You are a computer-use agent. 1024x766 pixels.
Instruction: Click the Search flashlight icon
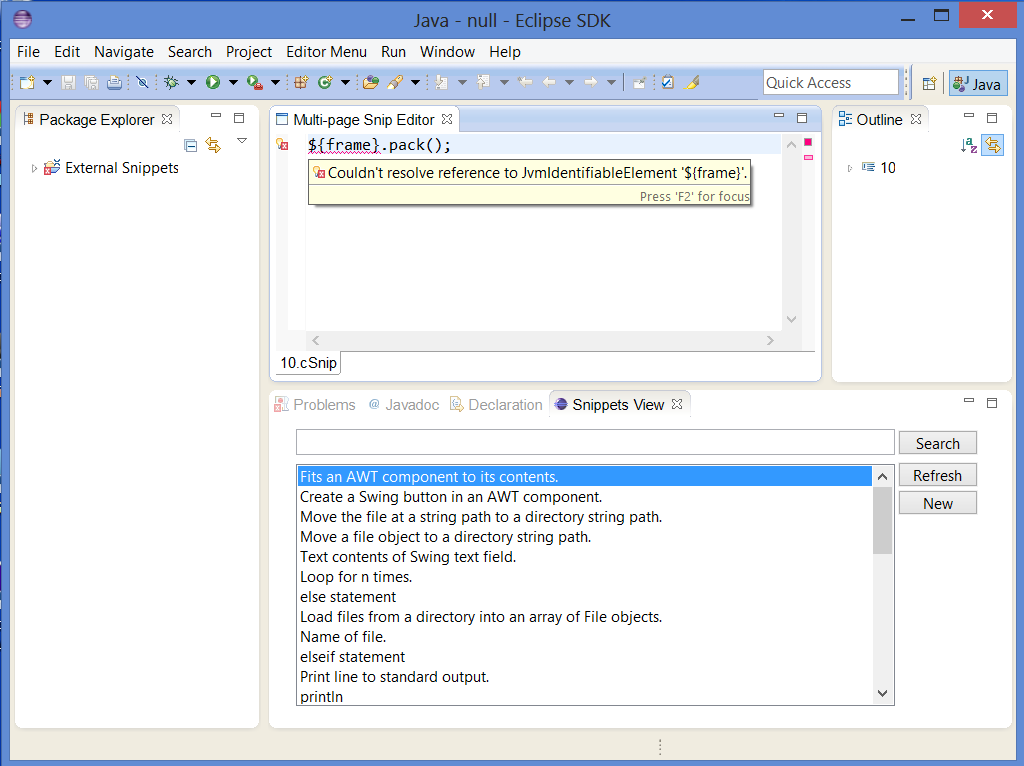click(x=394, y=82)
